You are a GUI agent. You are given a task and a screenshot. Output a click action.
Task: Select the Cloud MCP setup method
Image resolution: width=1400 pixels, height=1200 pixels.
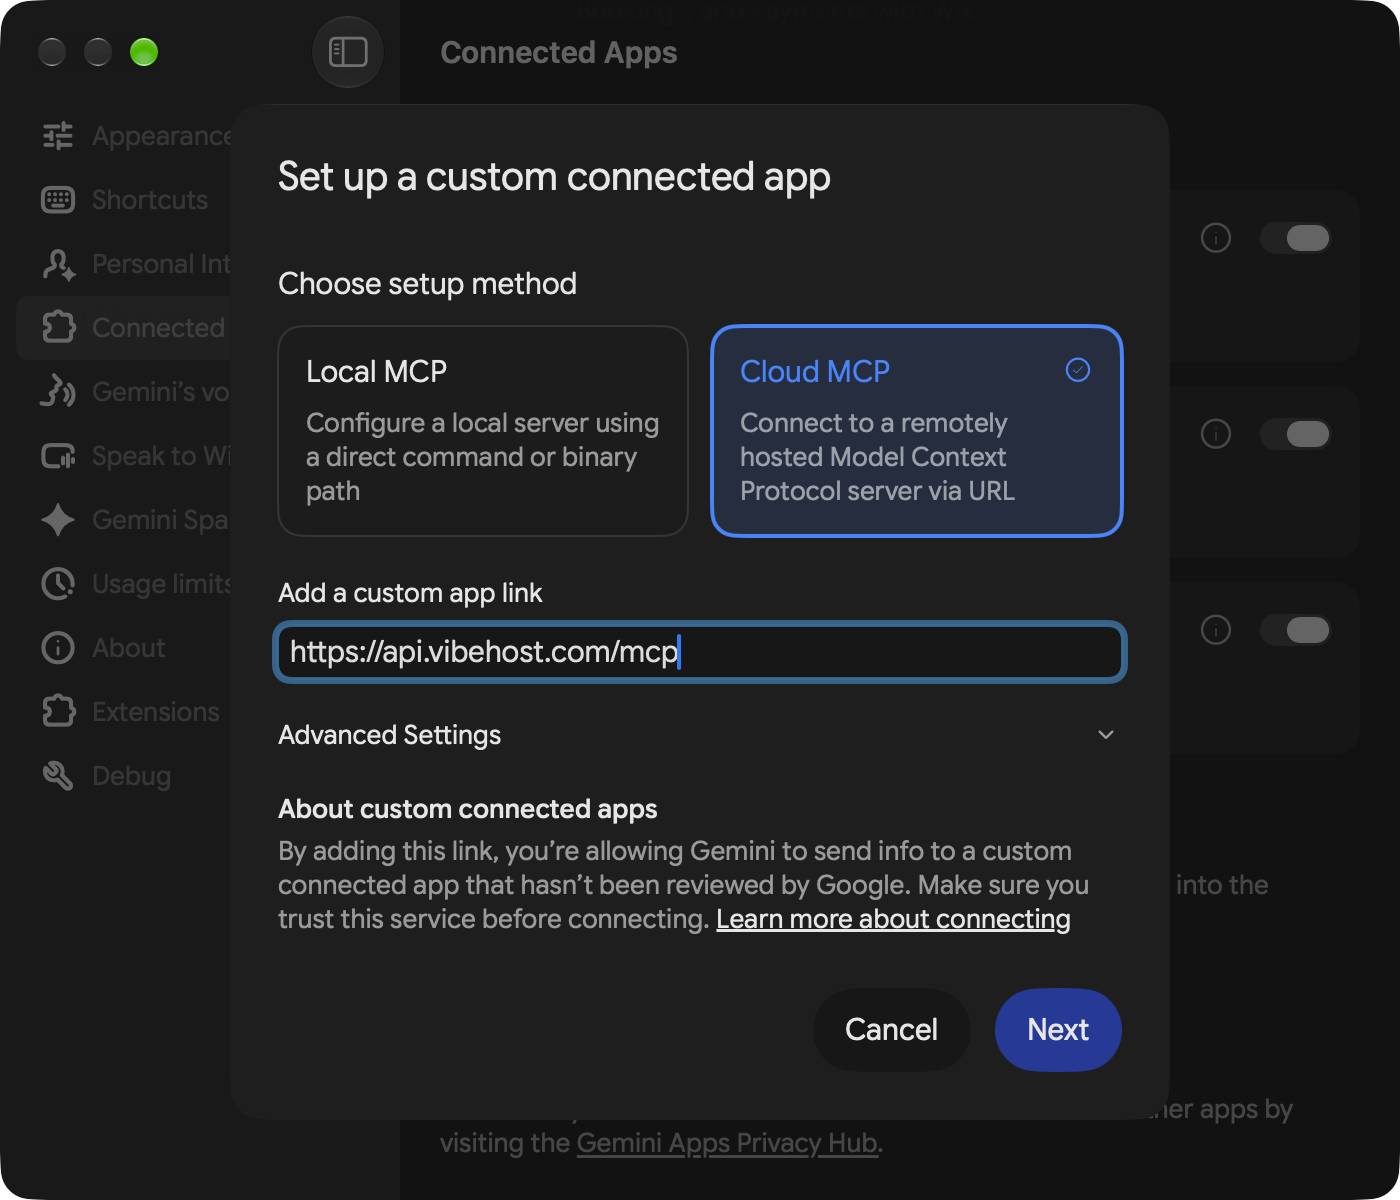[917, 431]
